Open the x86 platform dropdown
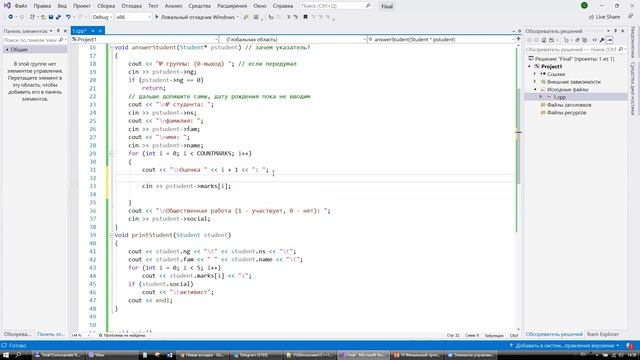 point(133,17)
